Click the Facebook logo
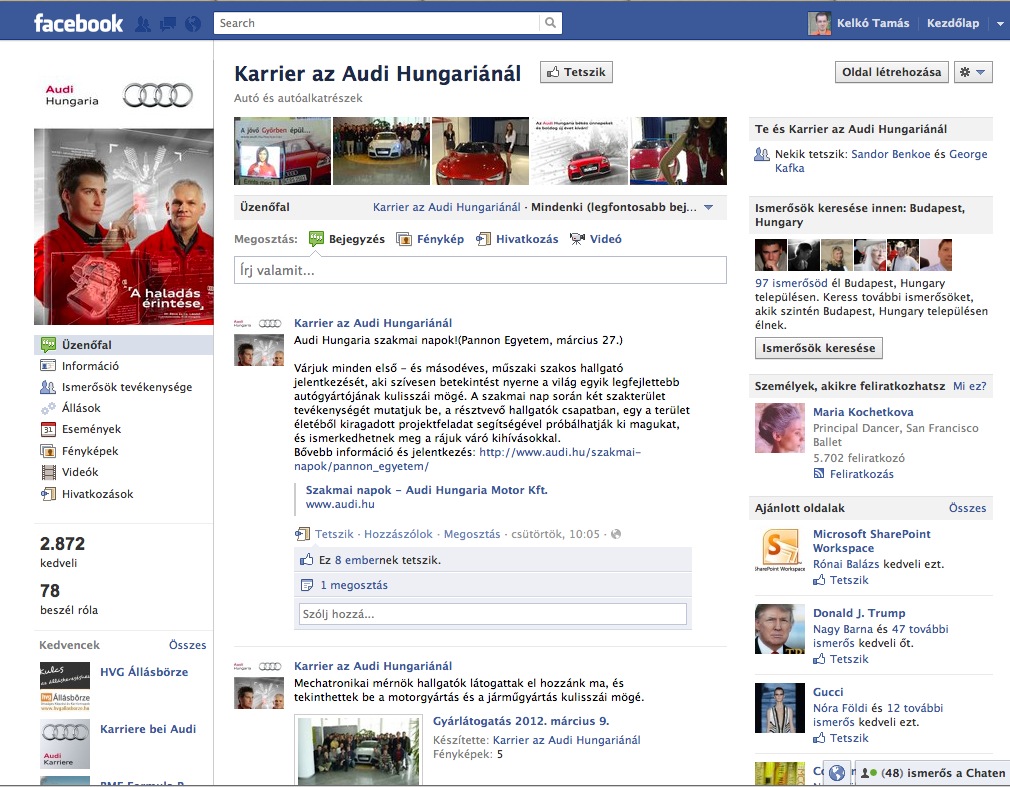The width and height of the screenshot is (1010, 787). pos(78,23)
